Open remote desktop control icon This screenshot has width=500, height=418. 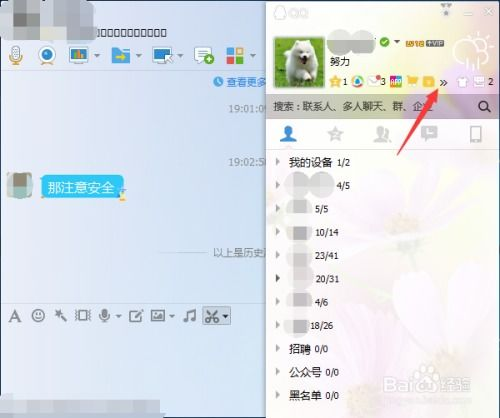point(163,55)
